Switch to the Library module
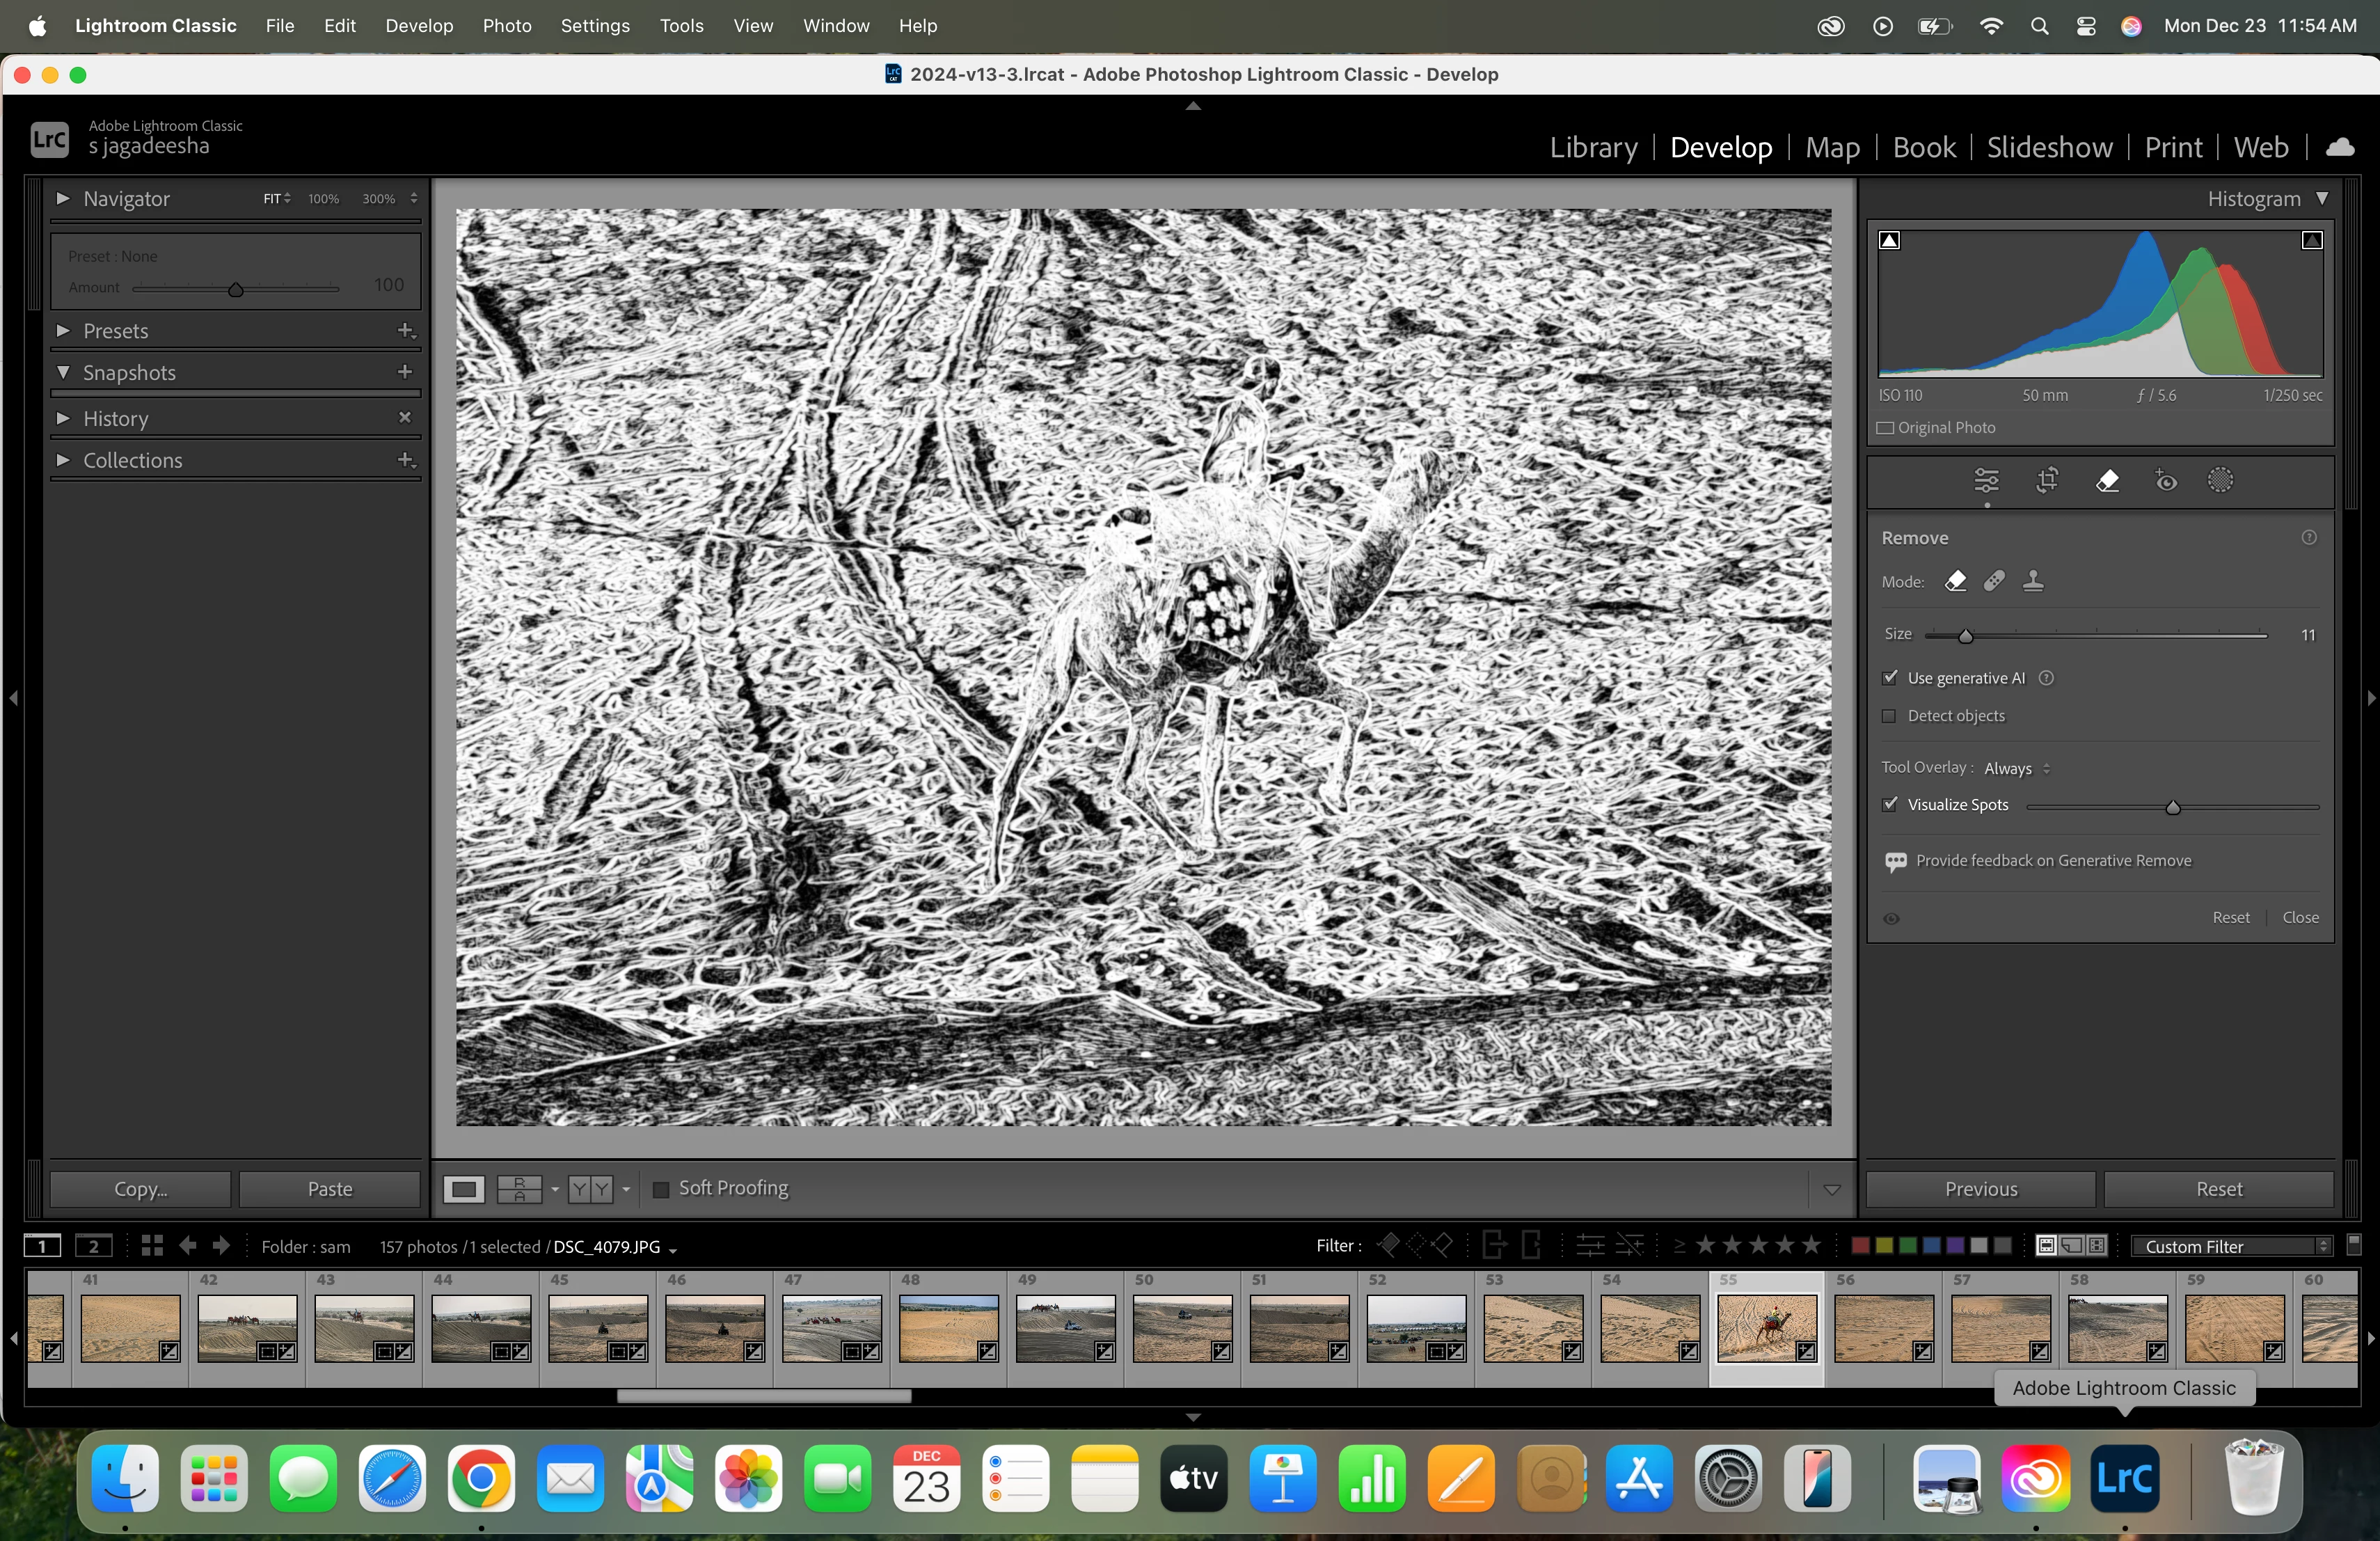 (x=1593, y=148)
